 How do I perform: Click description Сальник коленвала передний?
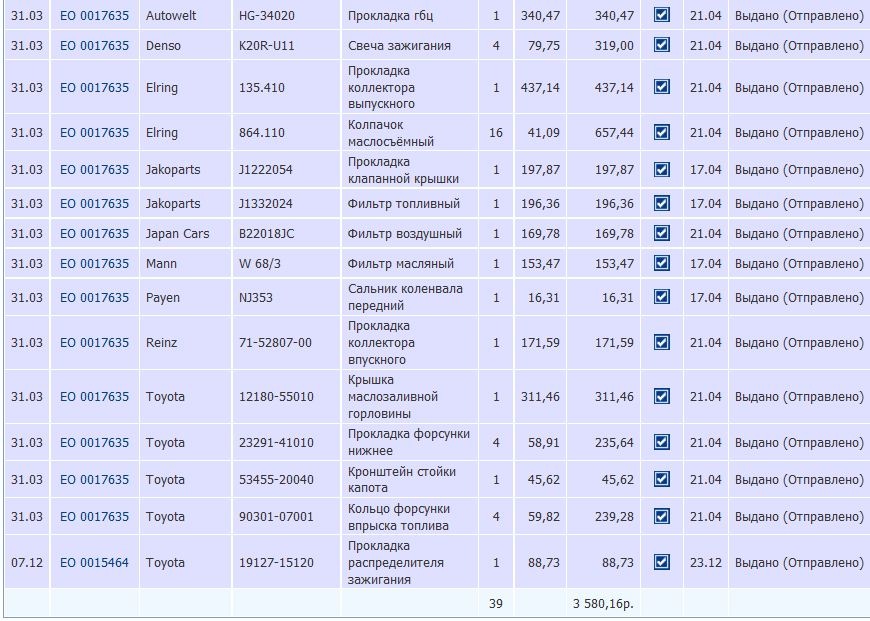(406, 297)
